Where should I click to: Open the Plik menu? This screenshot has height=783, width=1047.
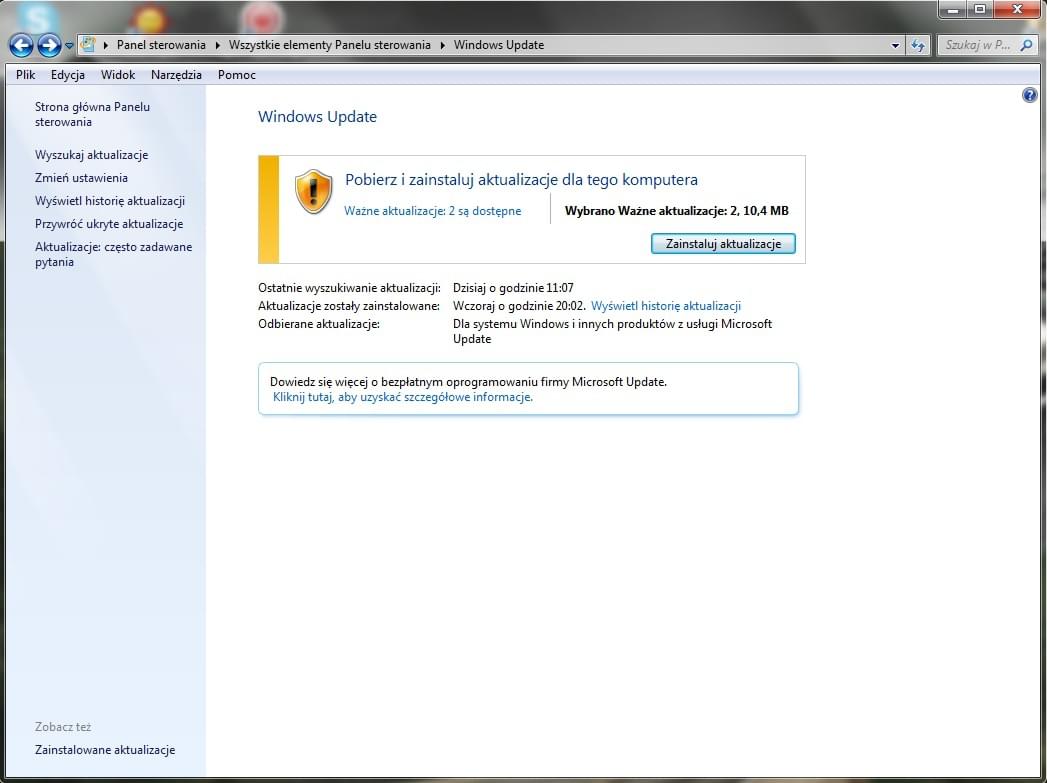point(25,75)
